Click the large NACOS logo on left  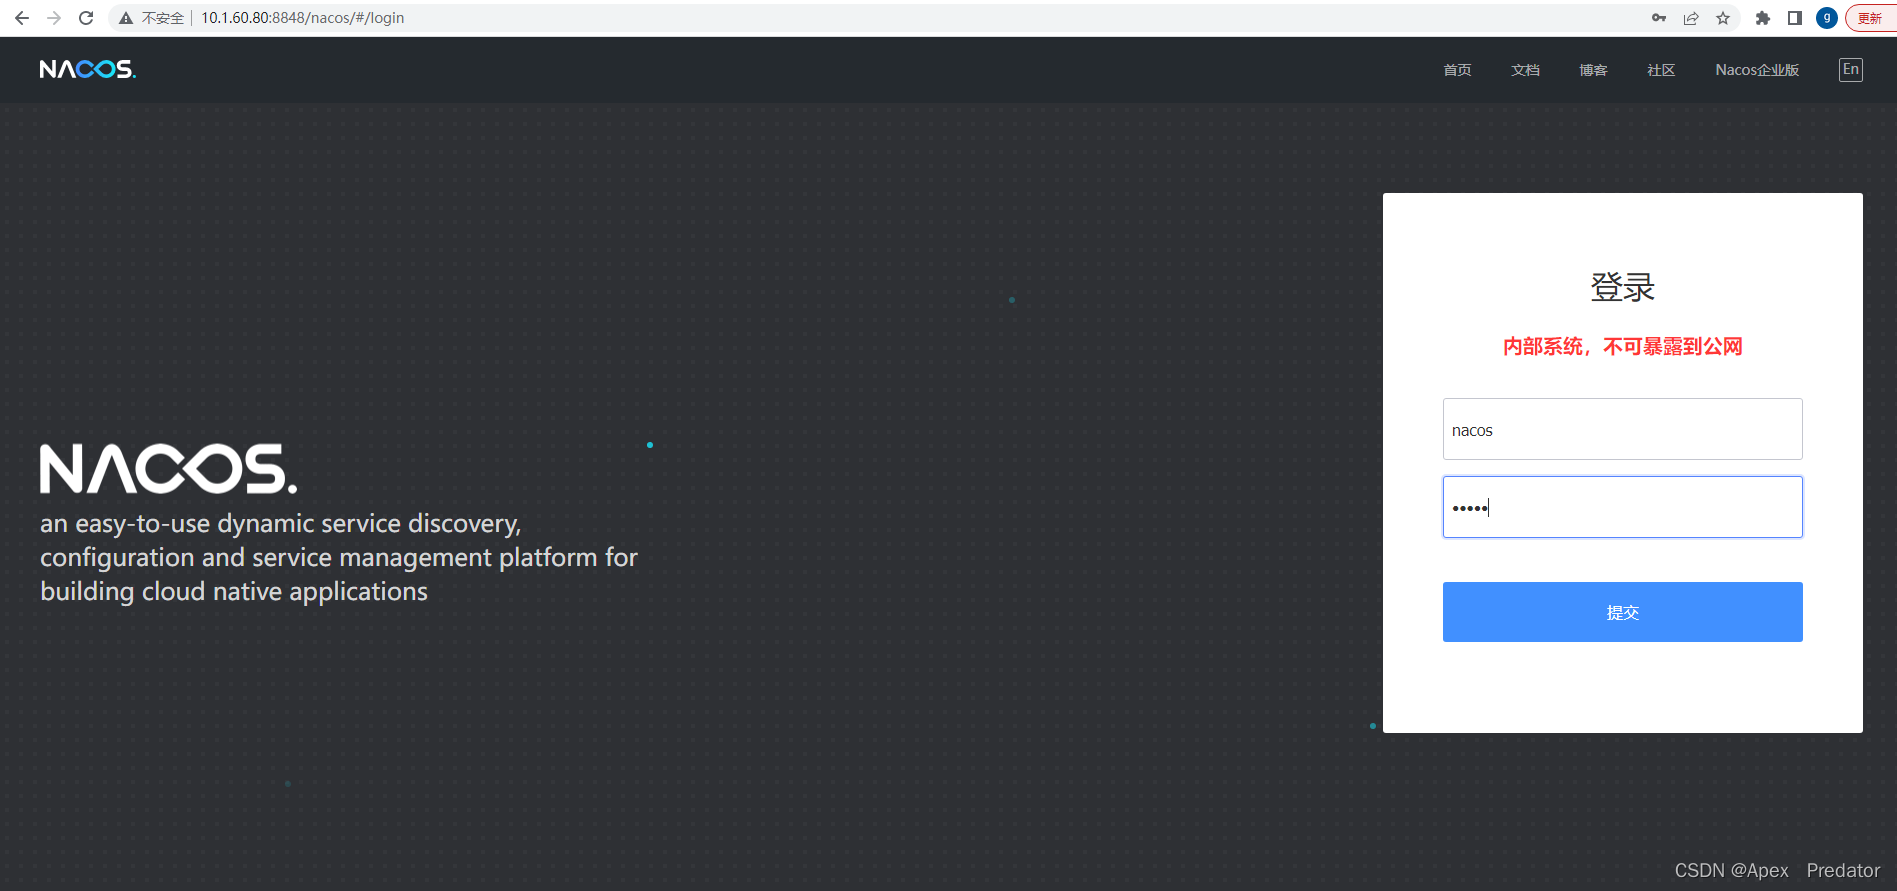(x=168, y=469)
